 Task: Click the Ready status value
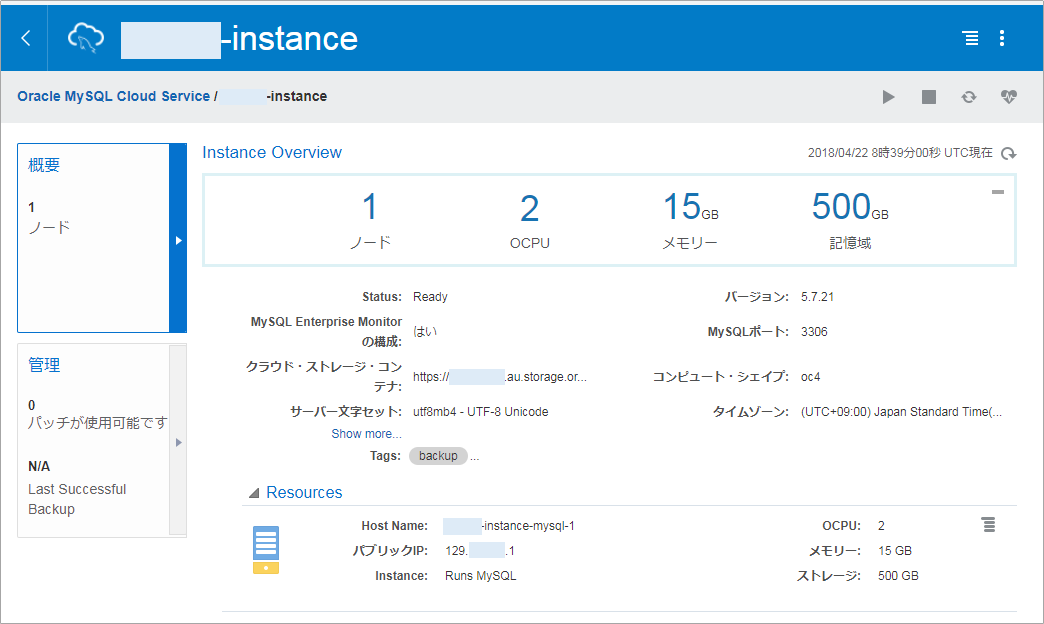(430, 297)
